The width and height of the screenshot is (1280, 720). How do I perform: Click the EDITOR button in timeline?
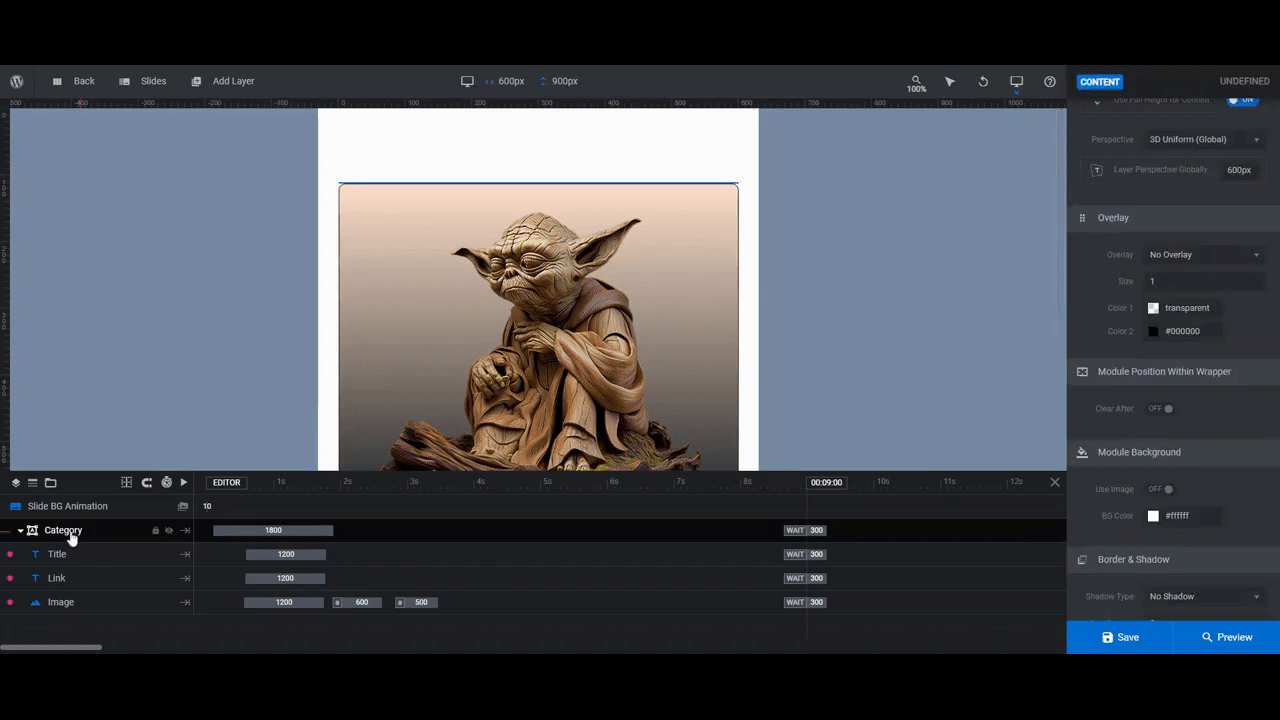tap(227, 483)
